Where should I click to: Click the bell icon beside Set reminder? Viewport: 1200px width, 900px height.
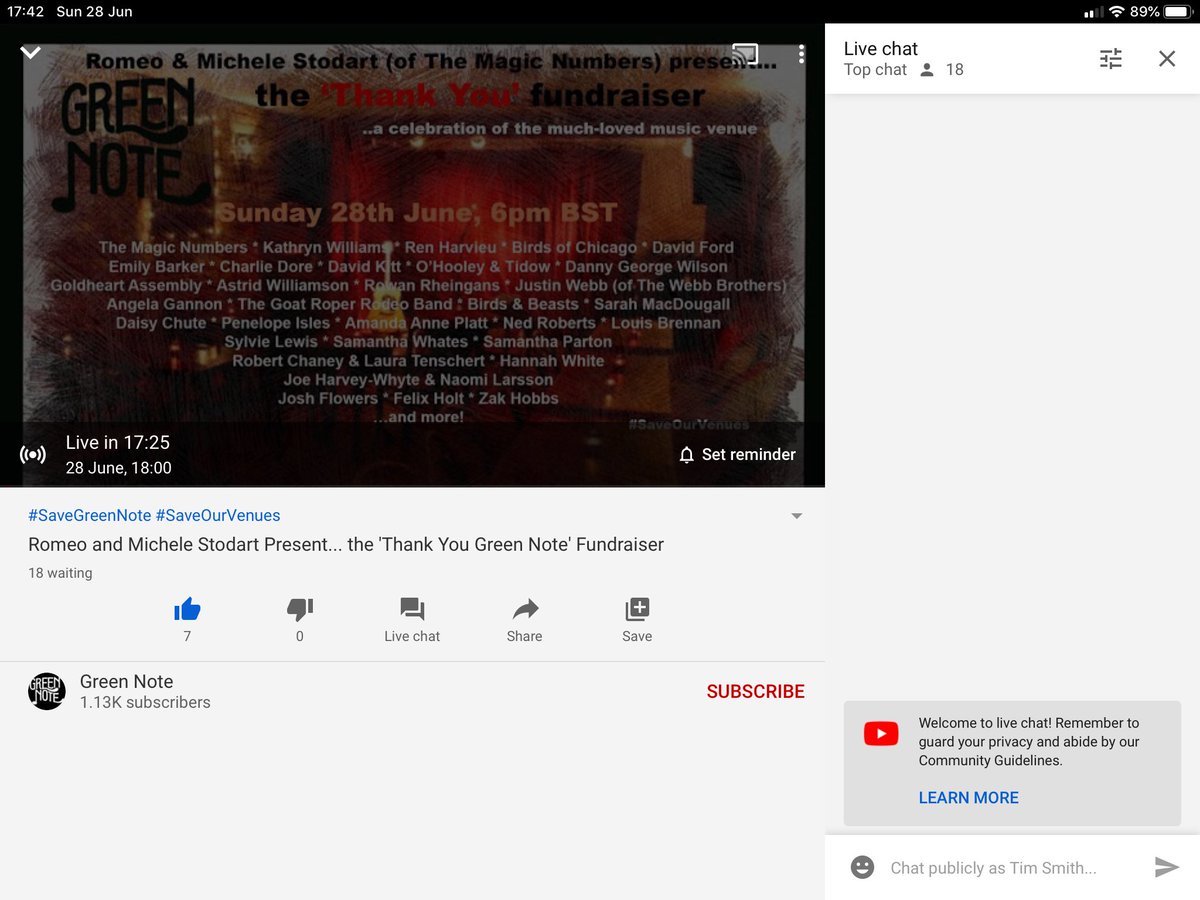[686, 455]
